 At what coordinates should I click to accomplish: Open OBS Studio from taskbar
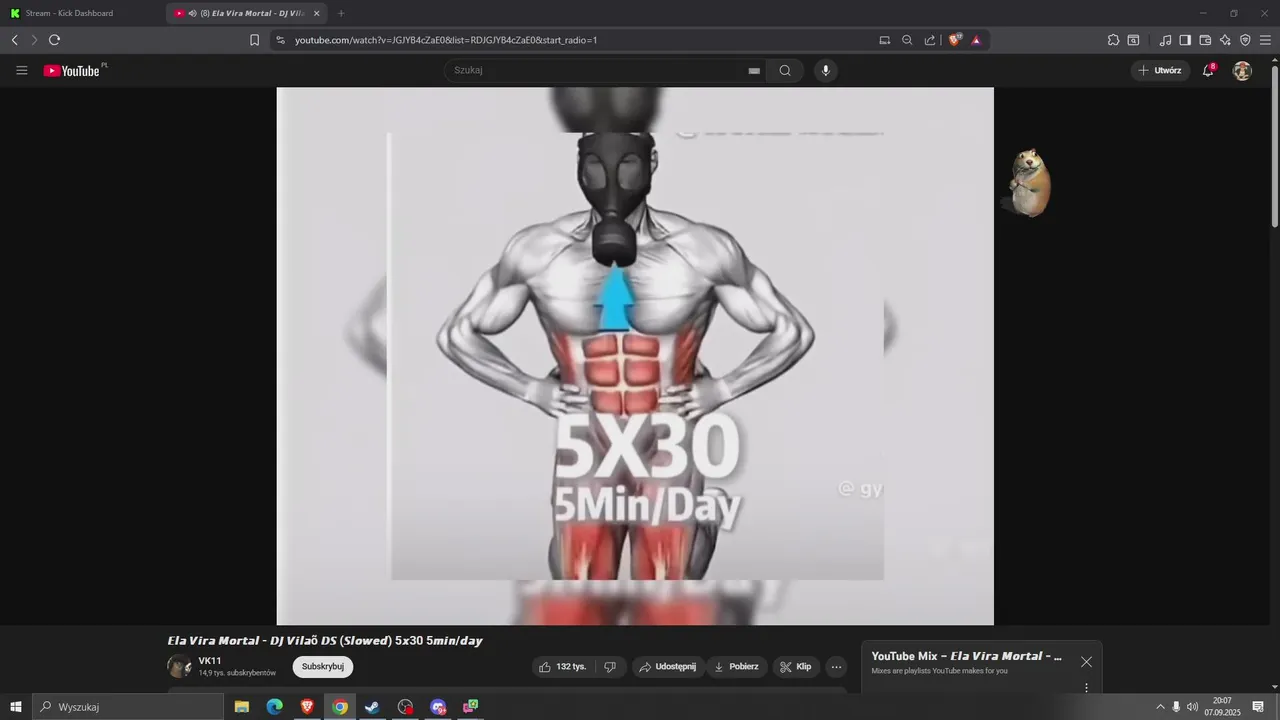click(405, 707)
